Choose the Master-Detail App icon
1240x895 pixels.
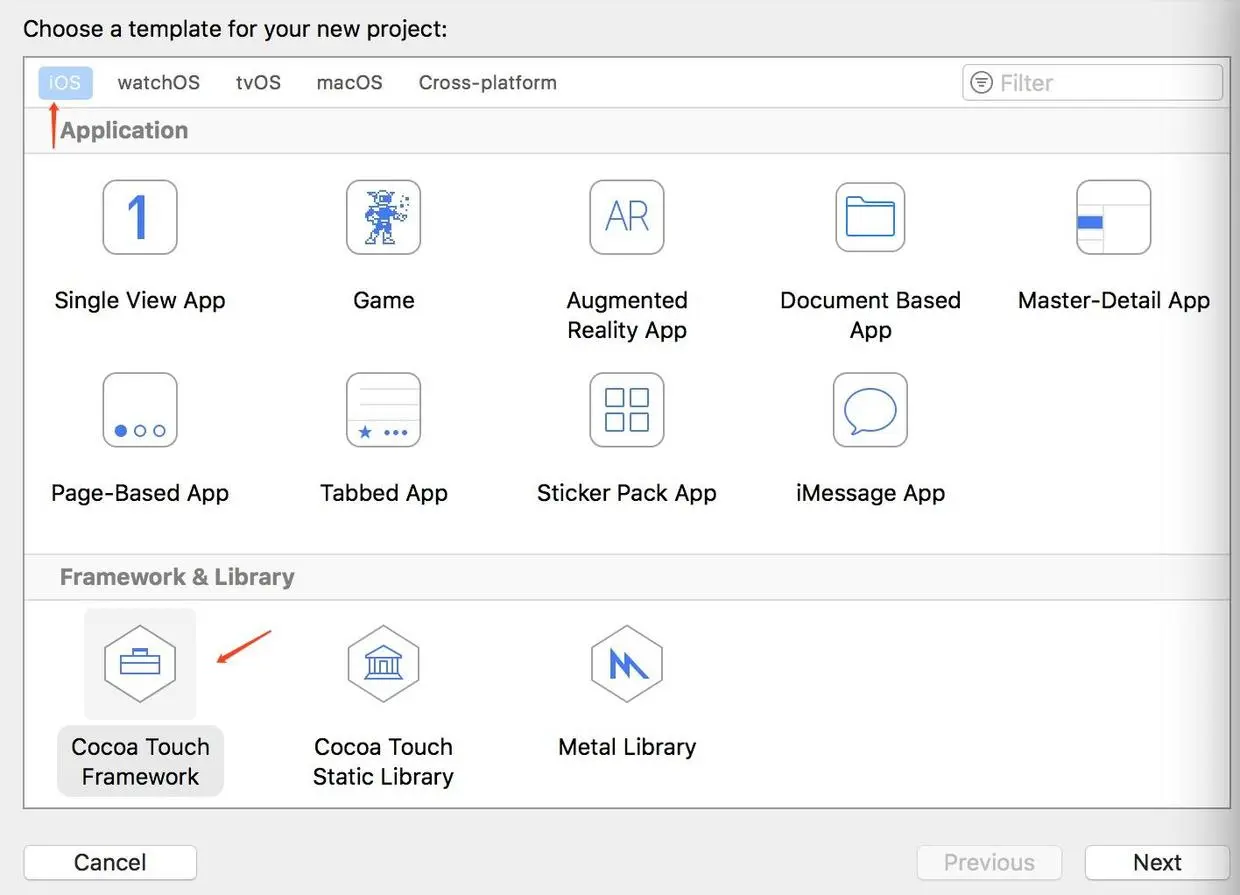click(x=1113, y=217)
